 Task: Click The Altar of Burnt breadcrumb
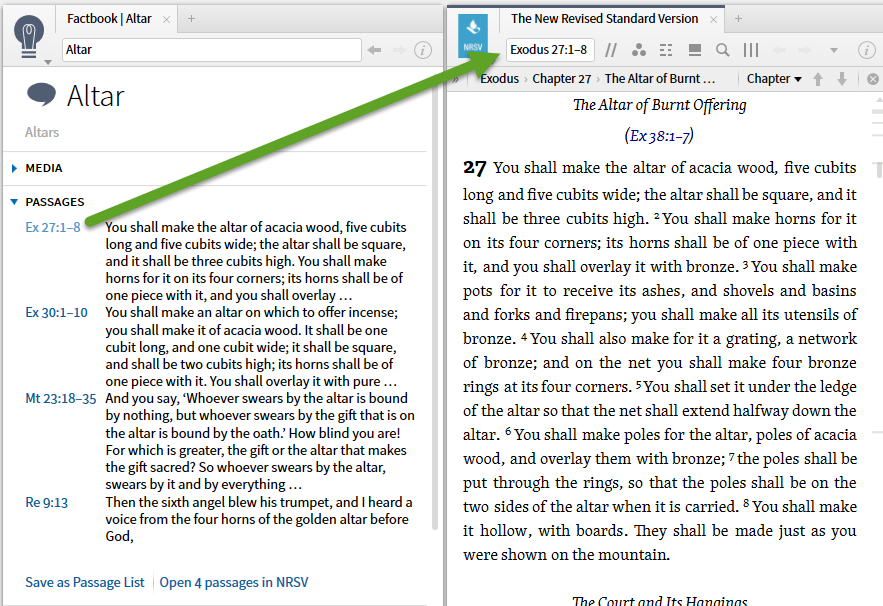point(659,79)
